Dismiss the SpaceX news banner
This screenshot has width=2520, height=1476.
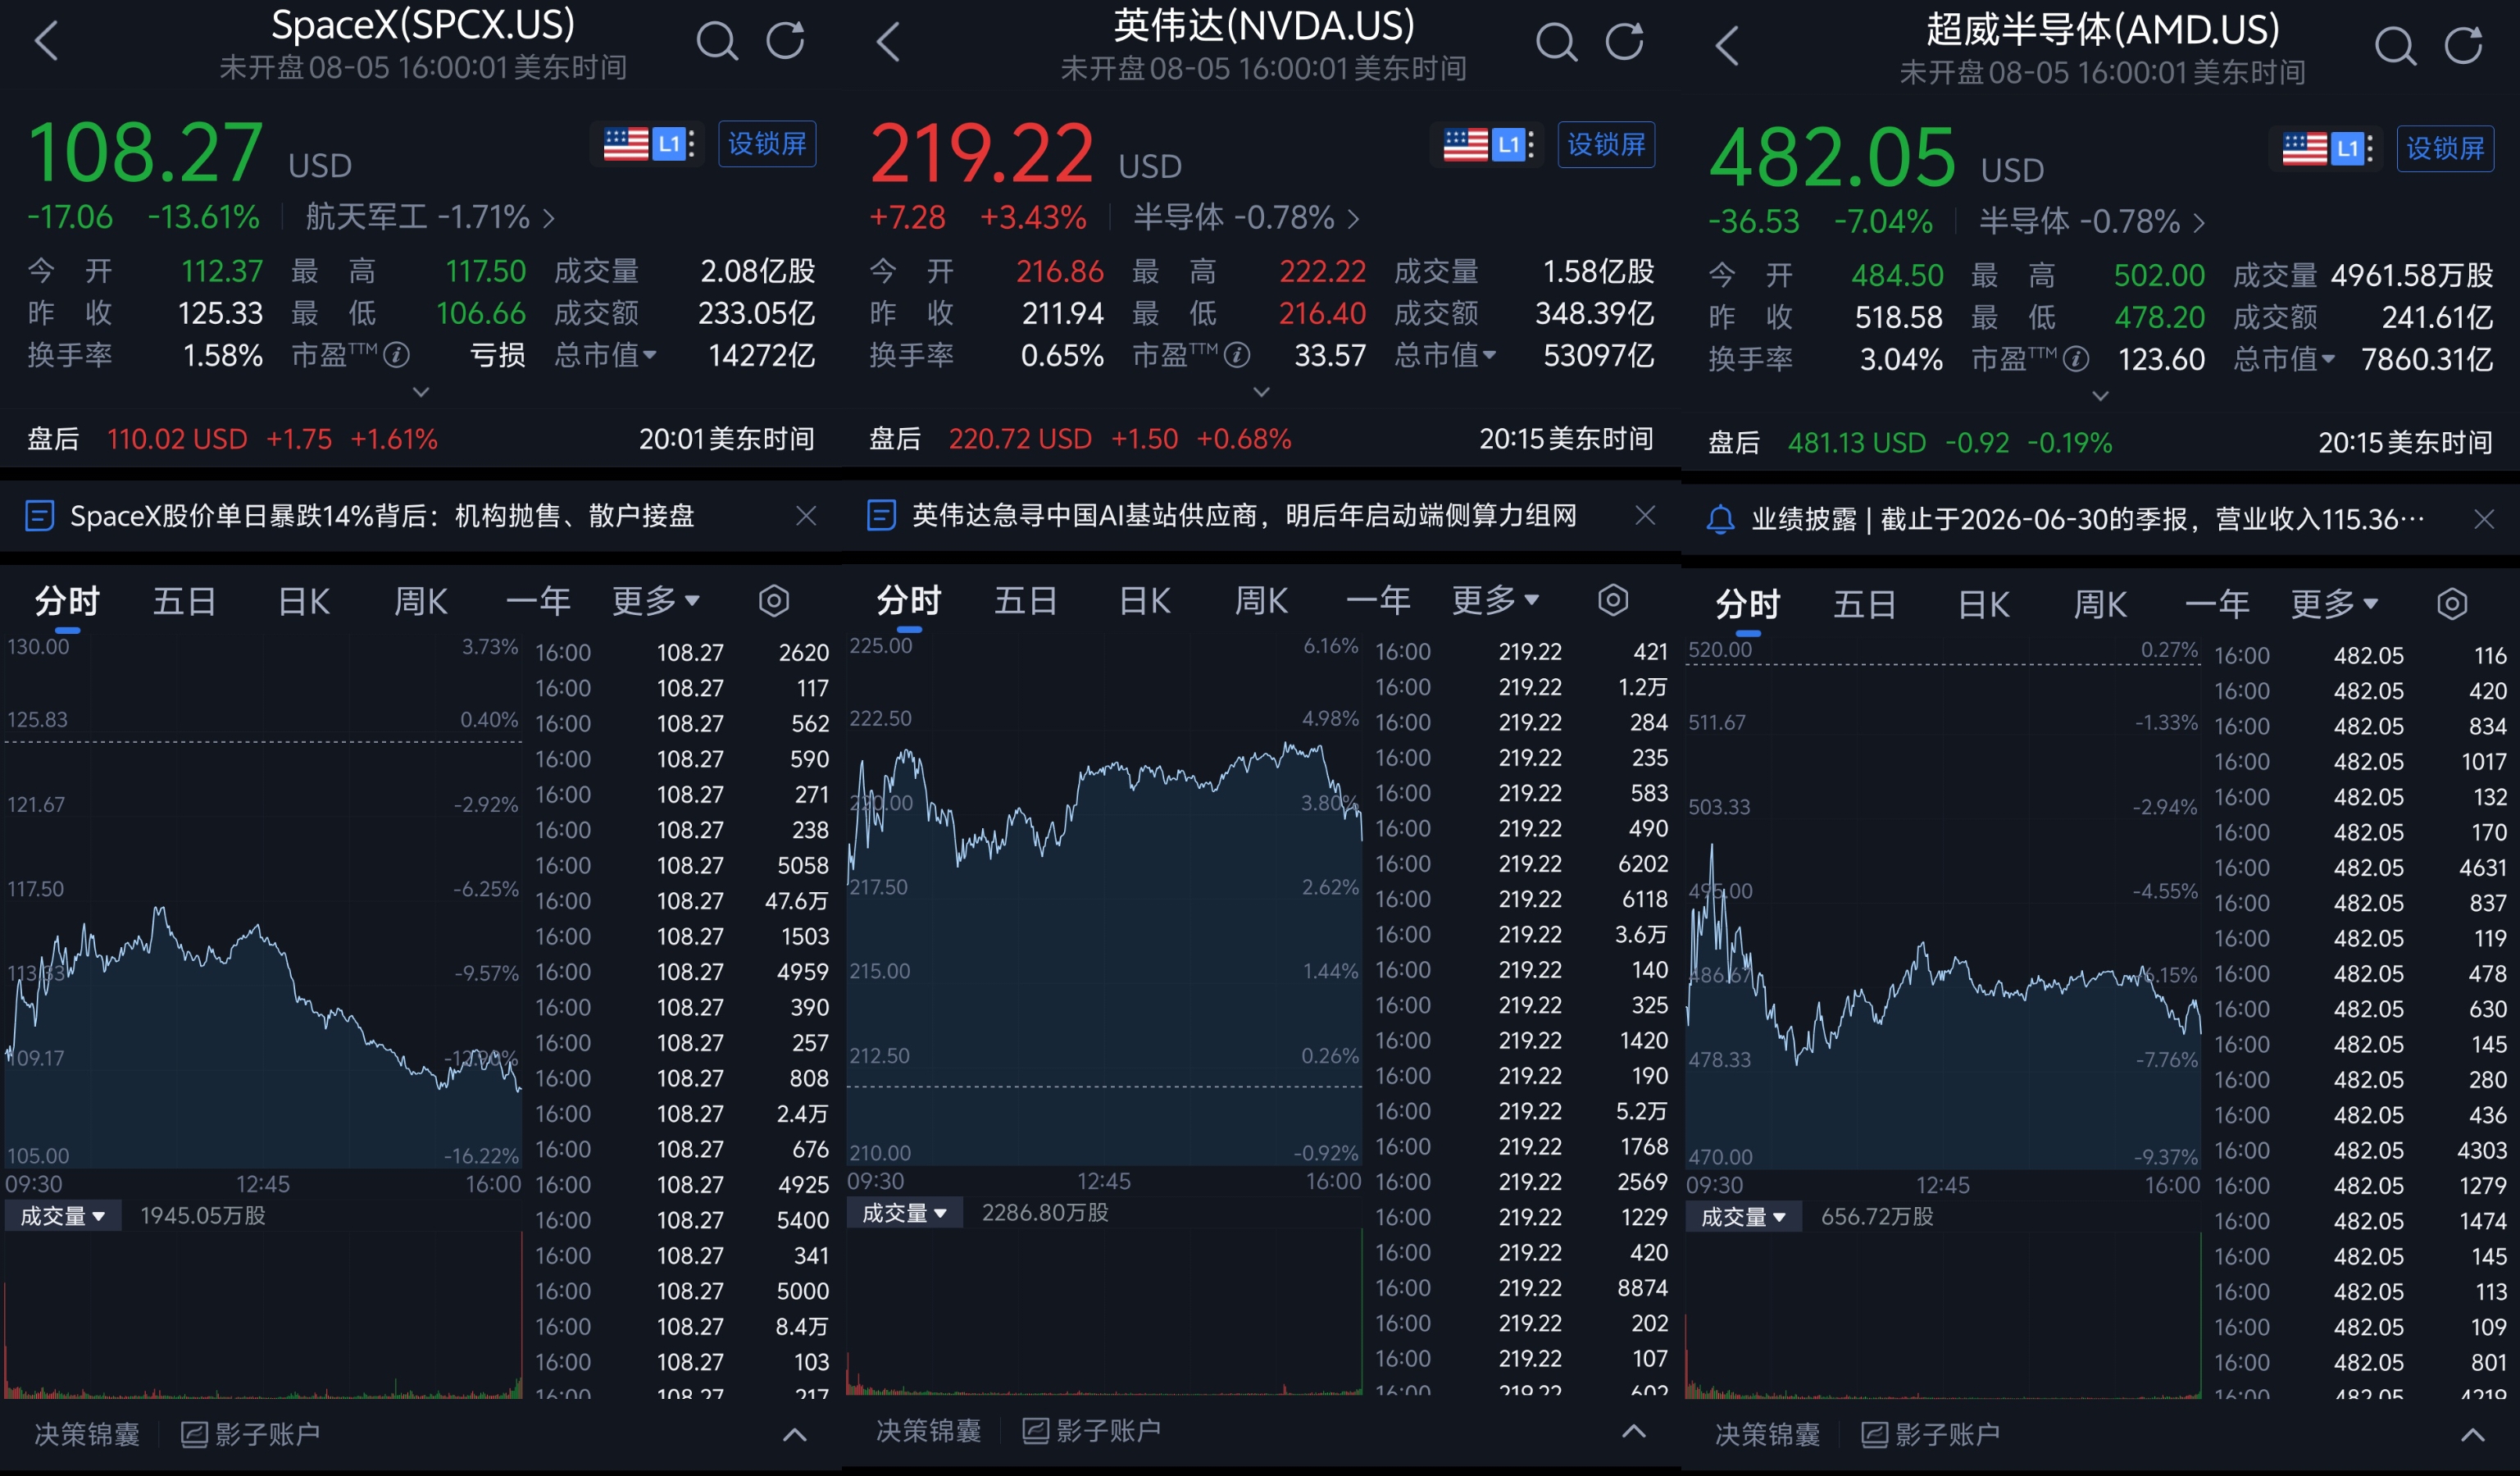806,516
